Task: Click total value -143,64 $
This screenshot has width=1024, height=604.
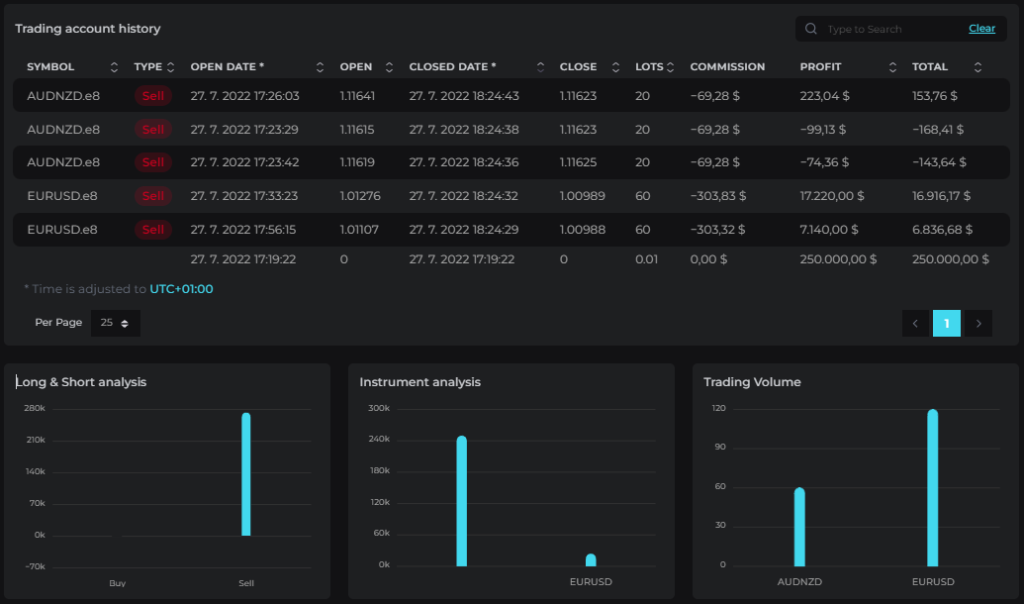Action: [939, 162]
